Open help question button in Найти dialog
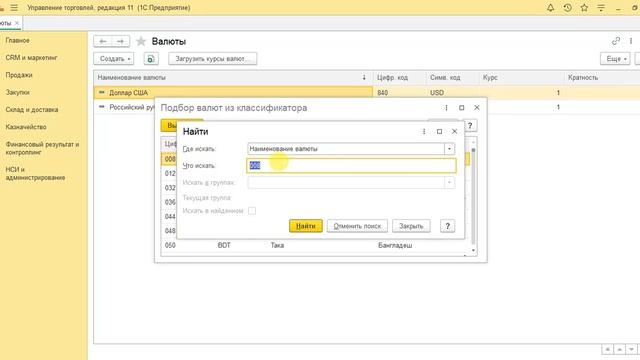This screenshot has width=640, height=360. click(447, 226)
